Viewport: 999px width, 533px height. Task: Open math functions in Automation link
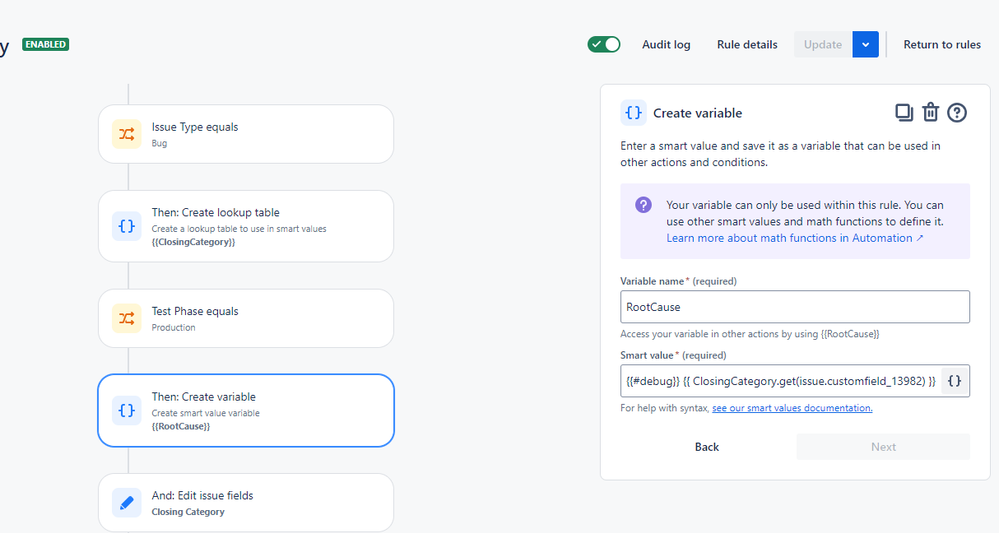coord(795,238)
